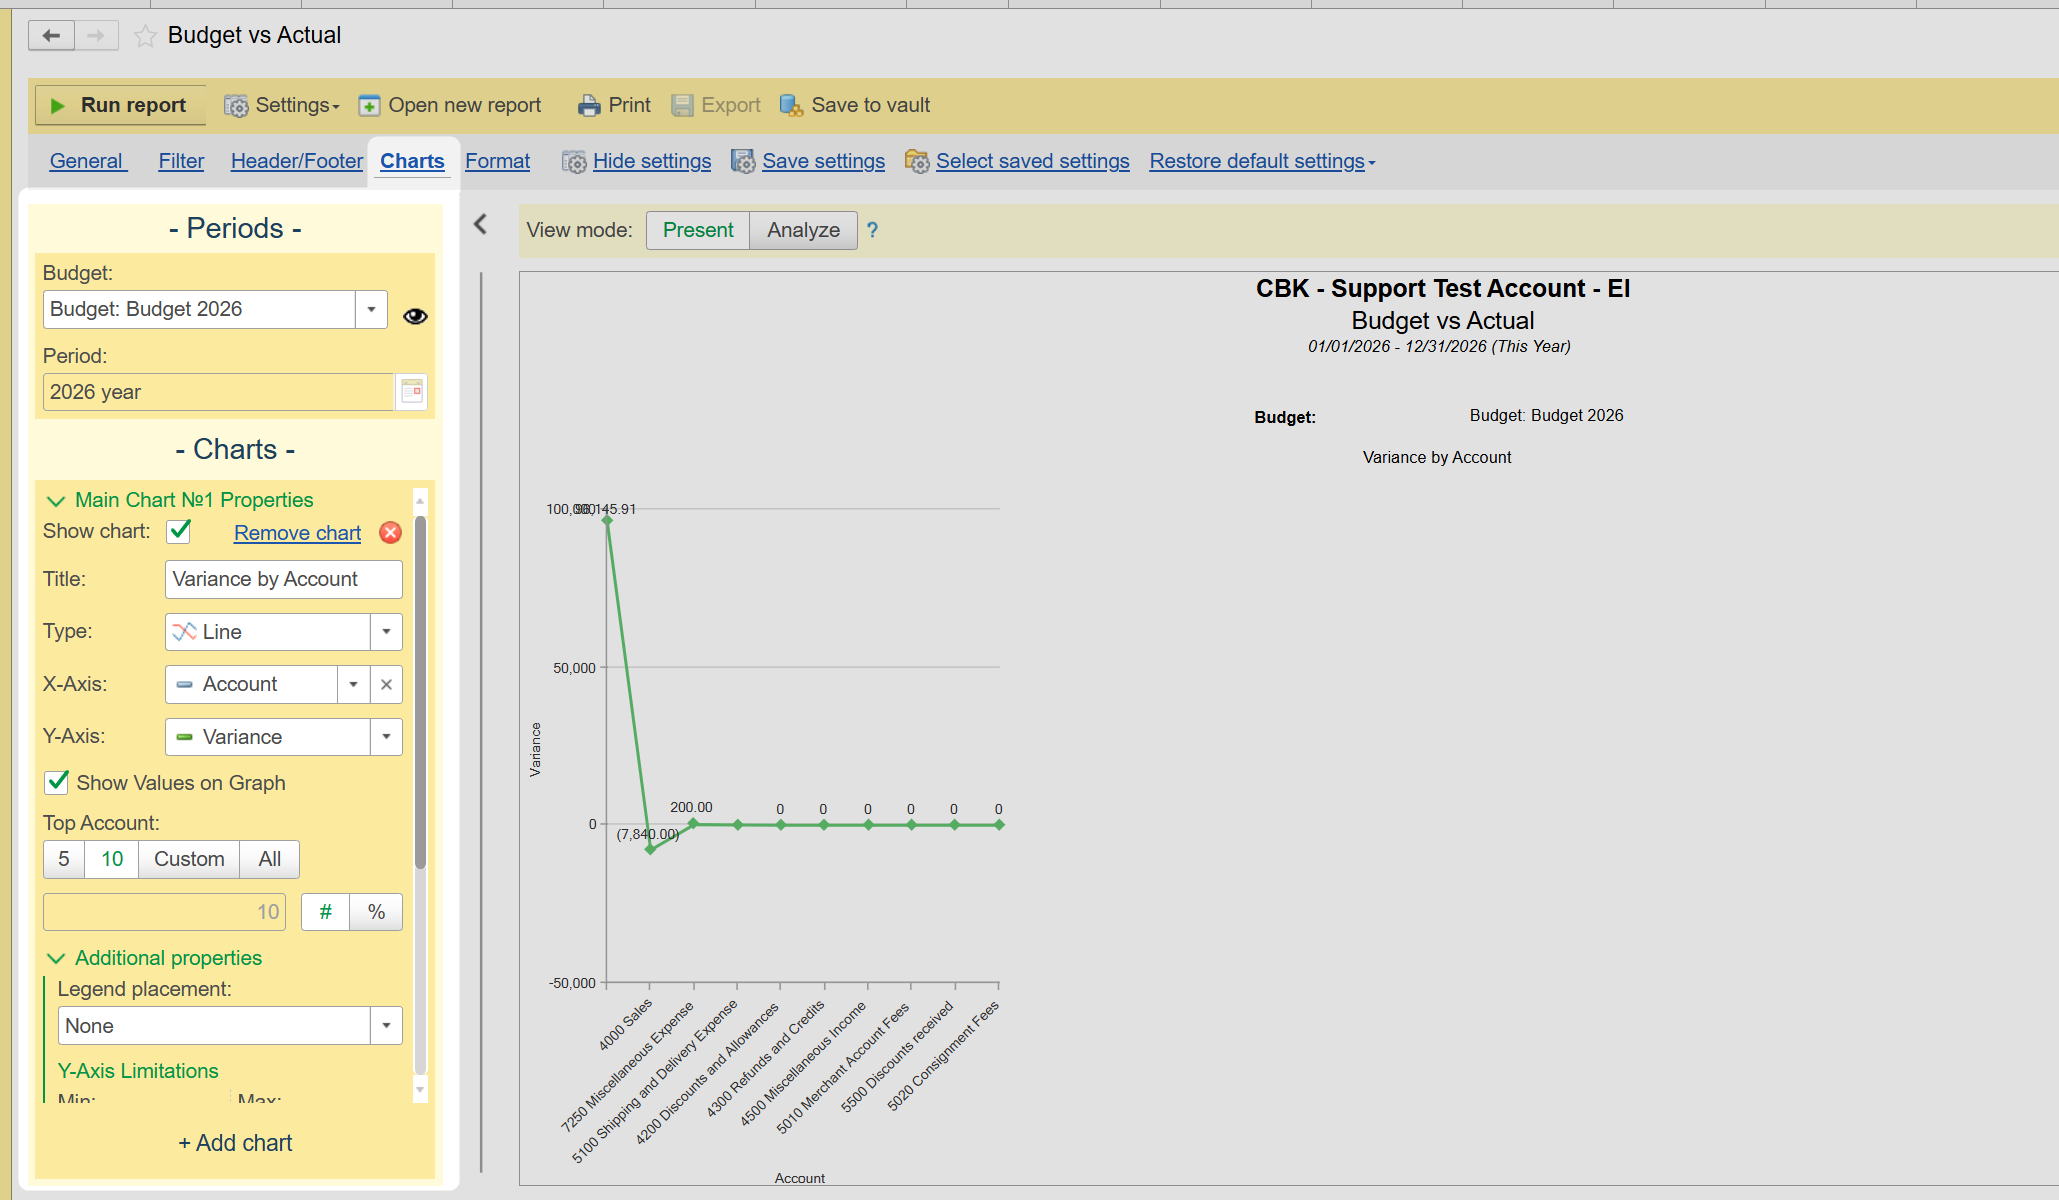Viewport: 2059px width, 1200px height.
Task: Collapse Main Chart №1 Properties section
Action: (57, 501)
